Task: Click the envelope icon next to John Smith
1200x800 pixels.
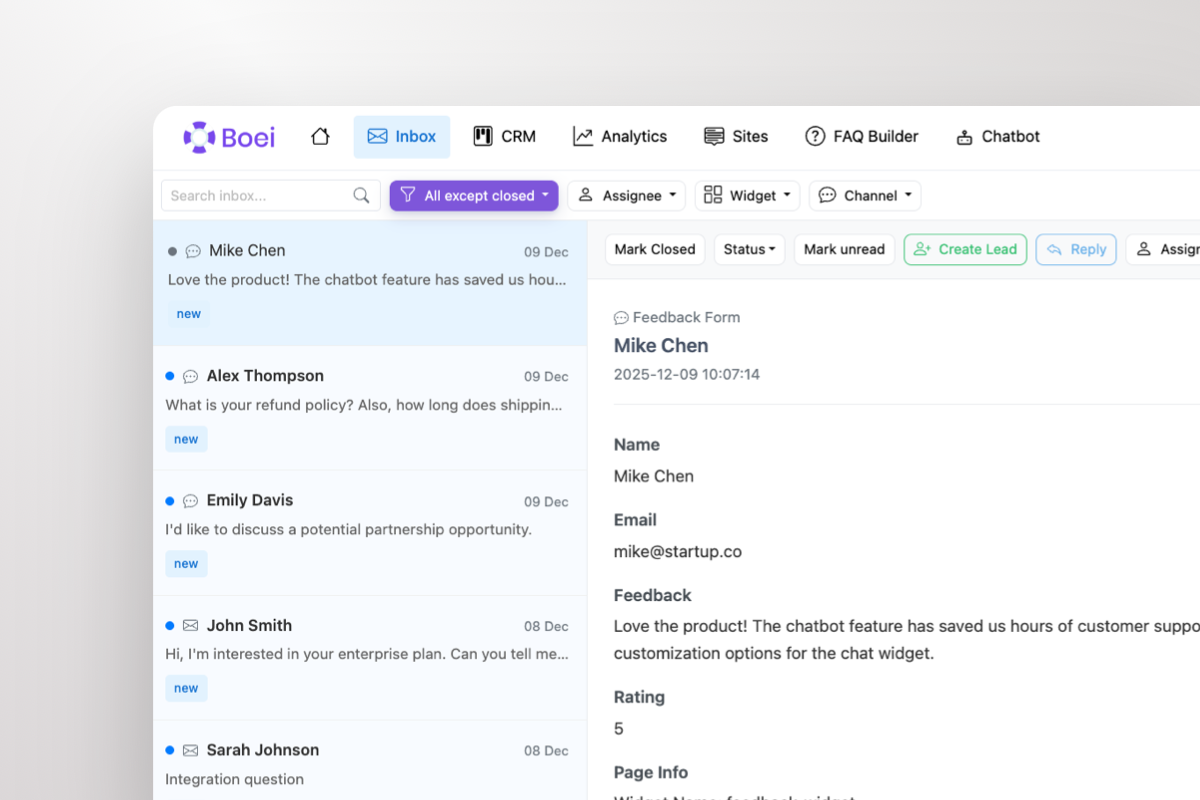Action: tap(190, 625)
